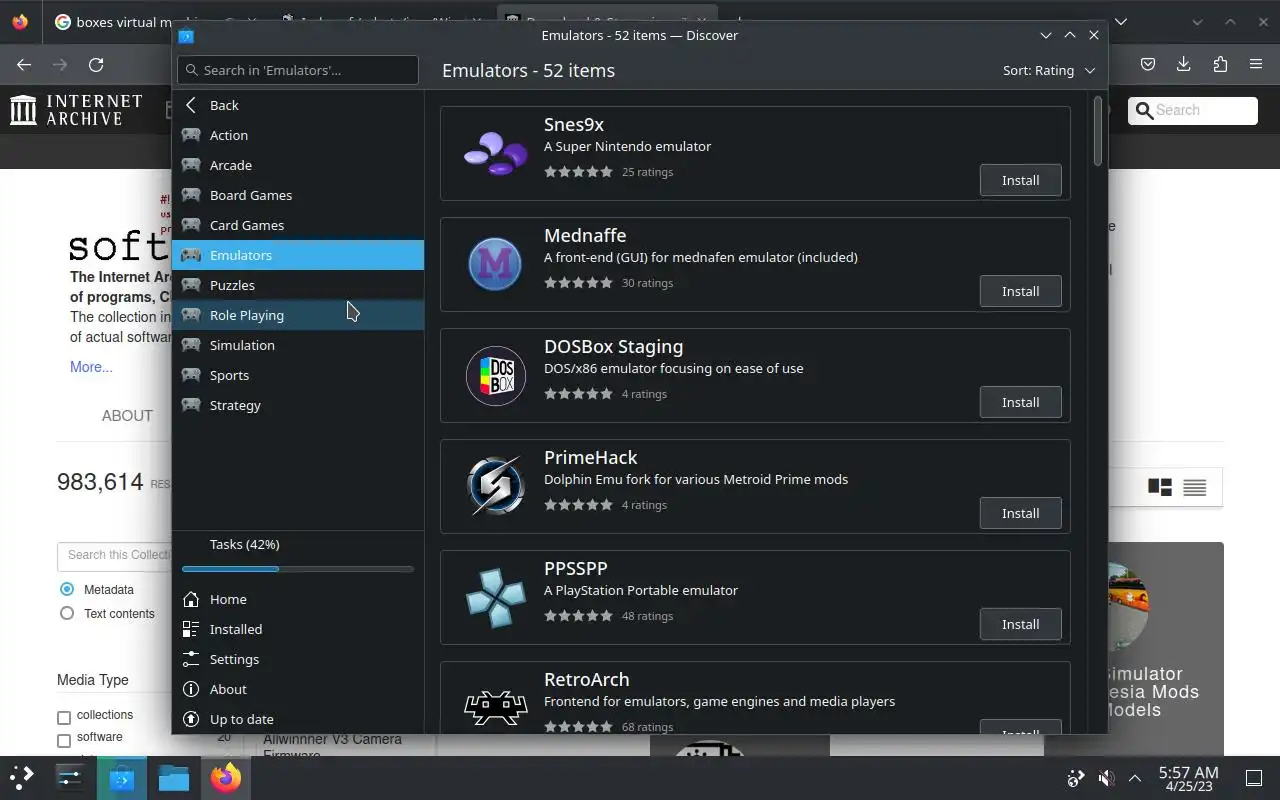Click the More... link on Internet Archive

click(x=91, y=367)
